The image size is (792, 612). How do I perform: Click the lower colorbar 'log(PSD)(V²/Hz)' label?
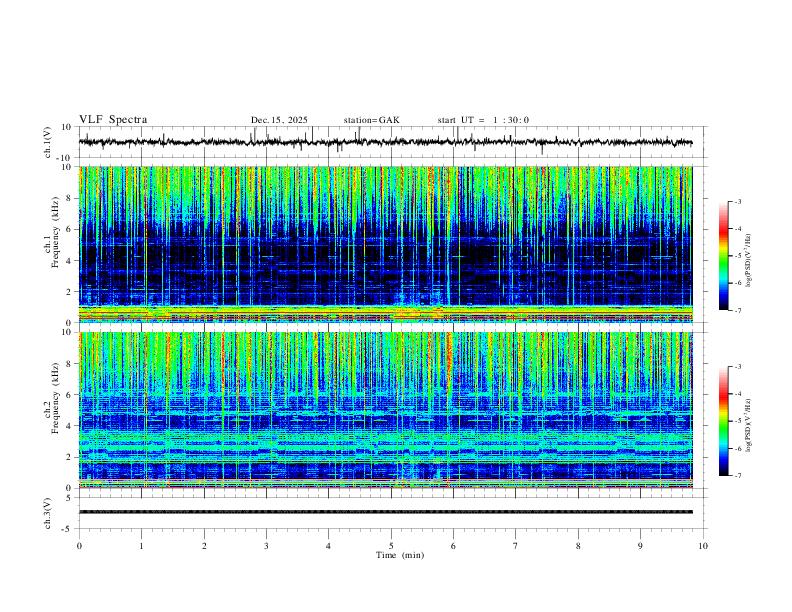coord(749,425)
